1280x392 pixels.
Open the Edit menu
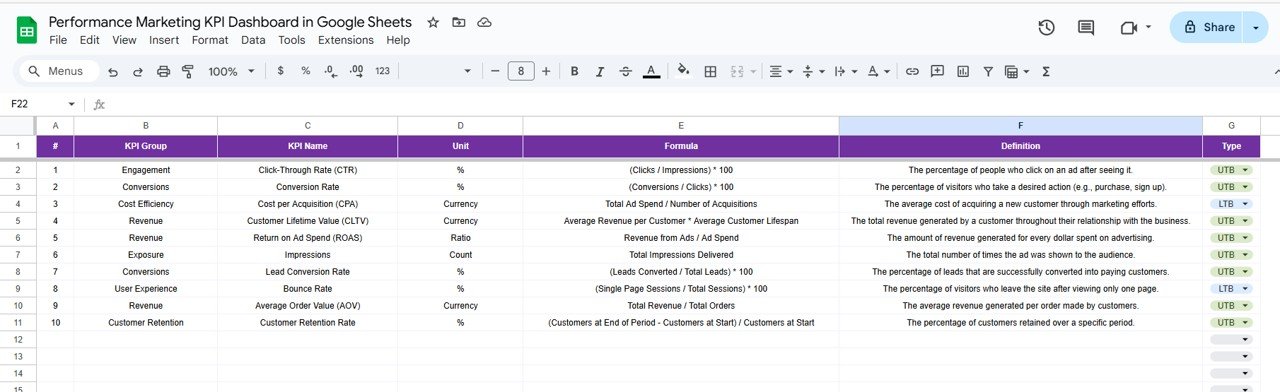90,40
